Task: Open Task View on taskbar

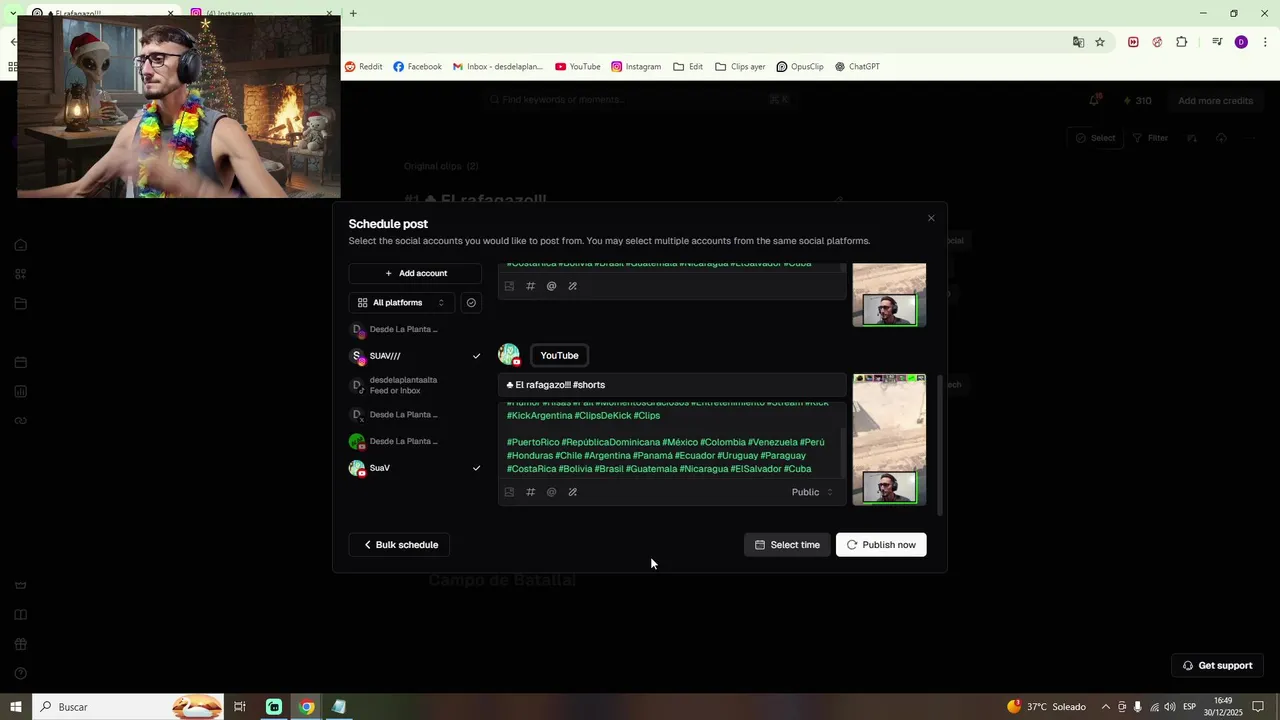Action: pos(240,707)
